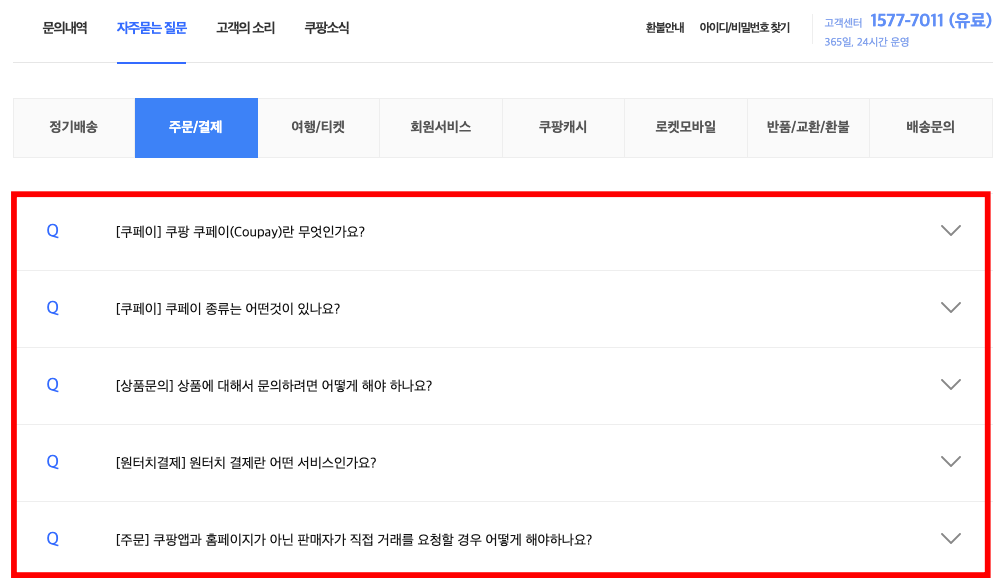
Task: Click the 환불안내 link
Action: [665, 28]
